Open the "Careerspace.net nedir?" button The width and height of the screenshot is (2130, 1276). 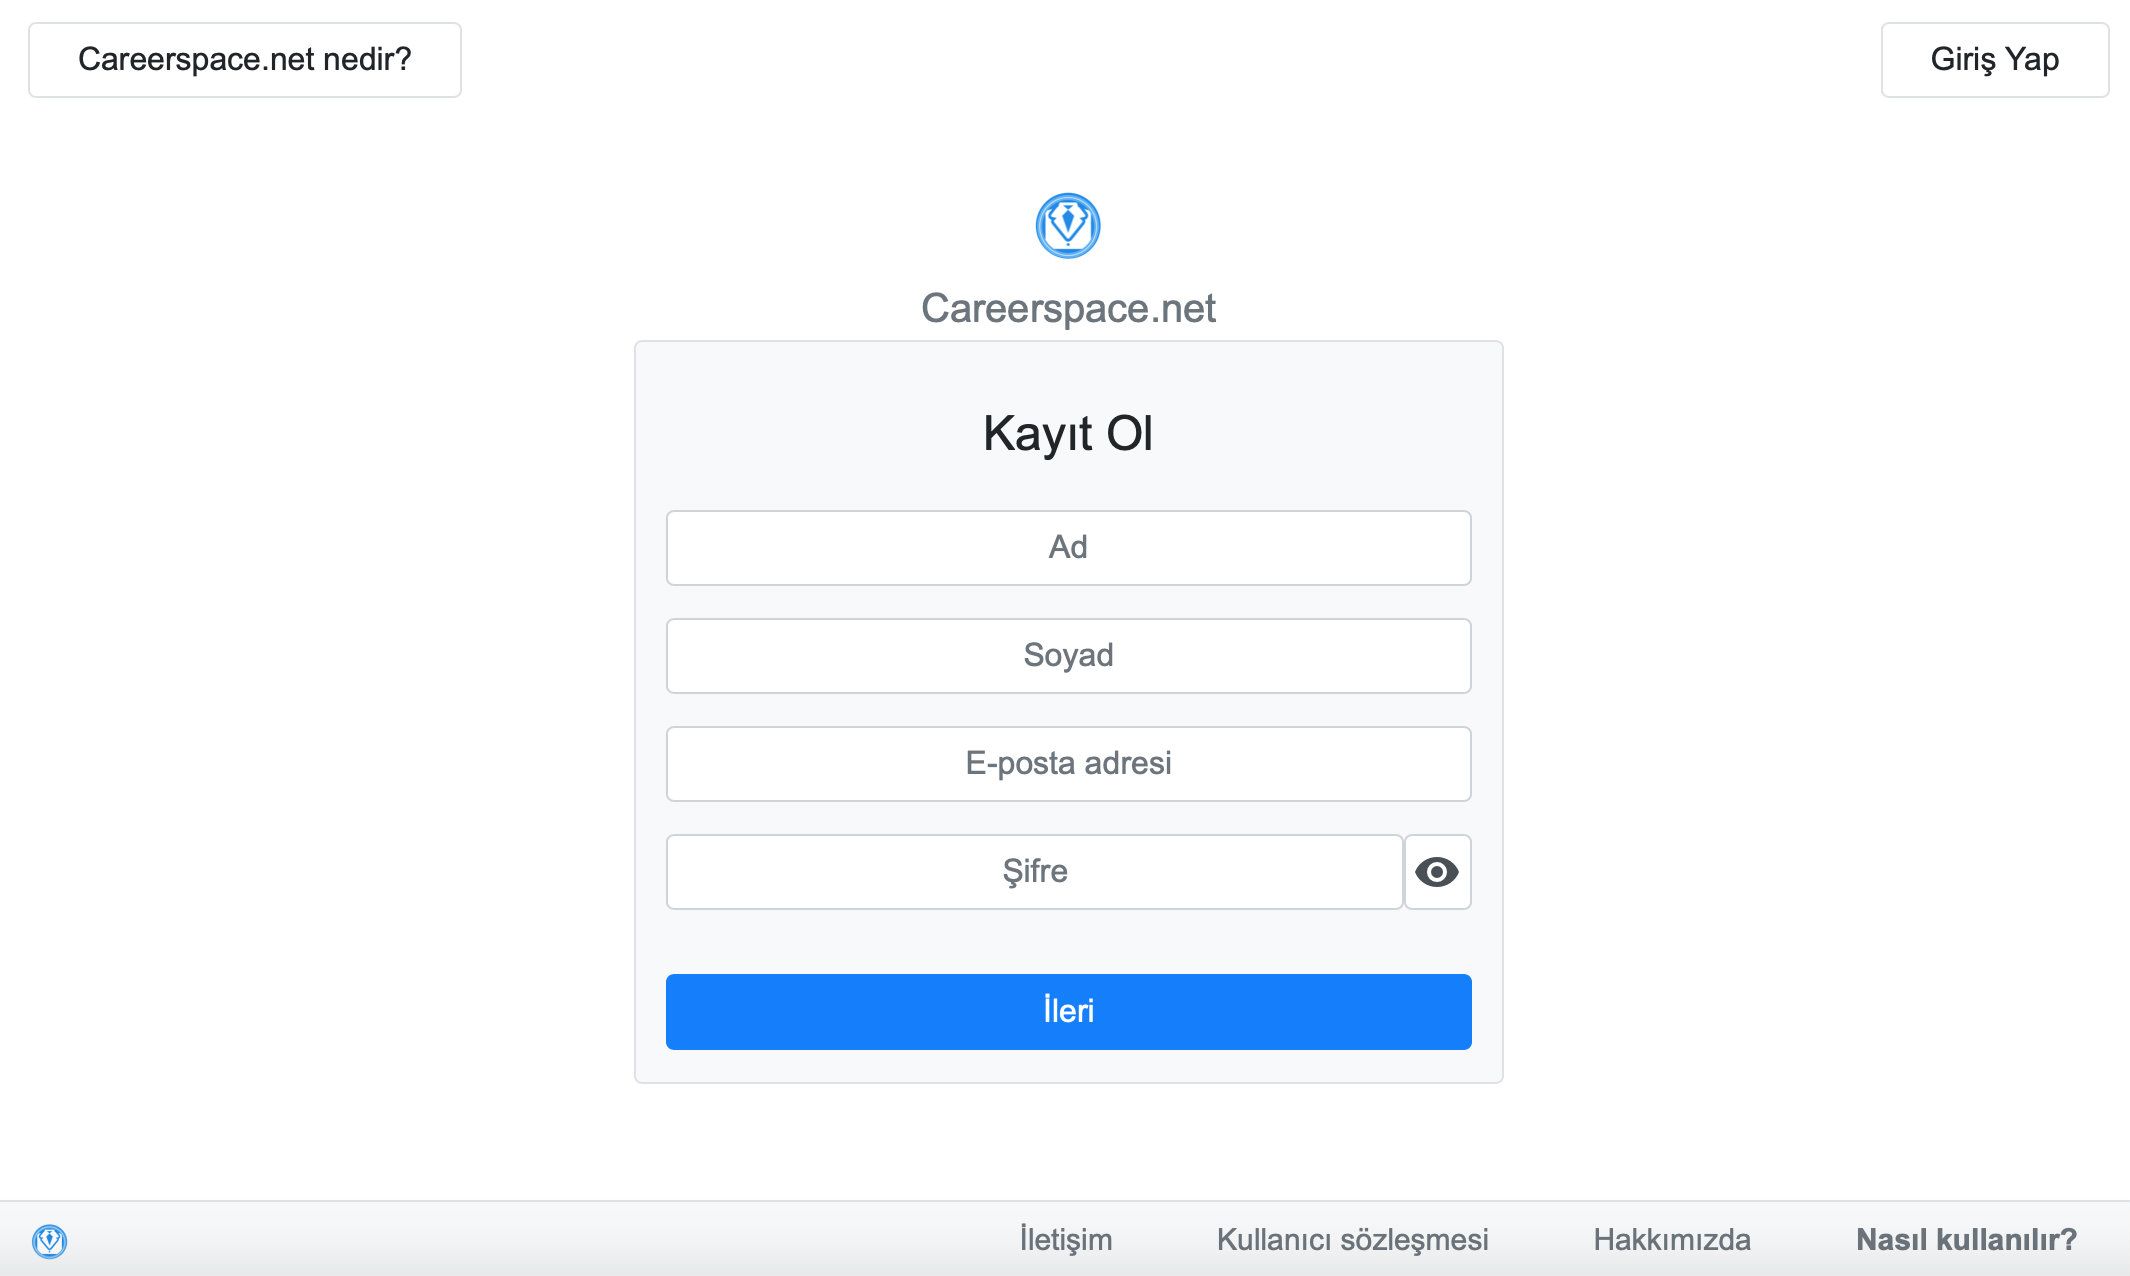coord(245,60)
